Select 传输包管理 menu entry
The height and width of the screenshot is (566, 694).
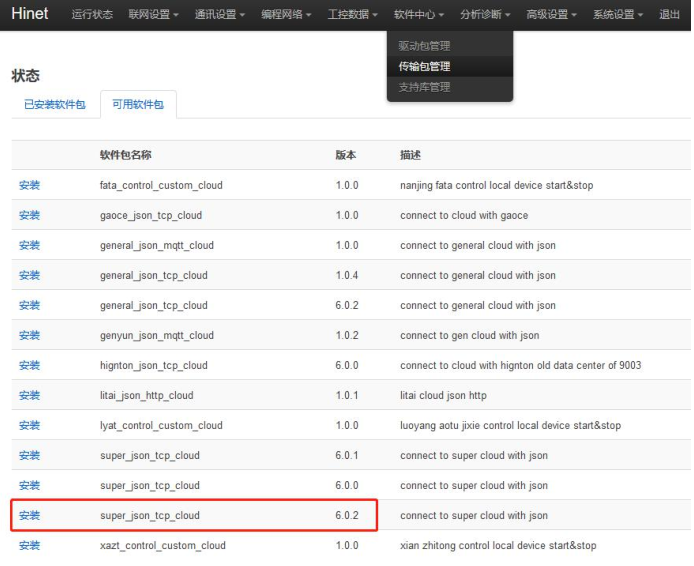point(424,66)
